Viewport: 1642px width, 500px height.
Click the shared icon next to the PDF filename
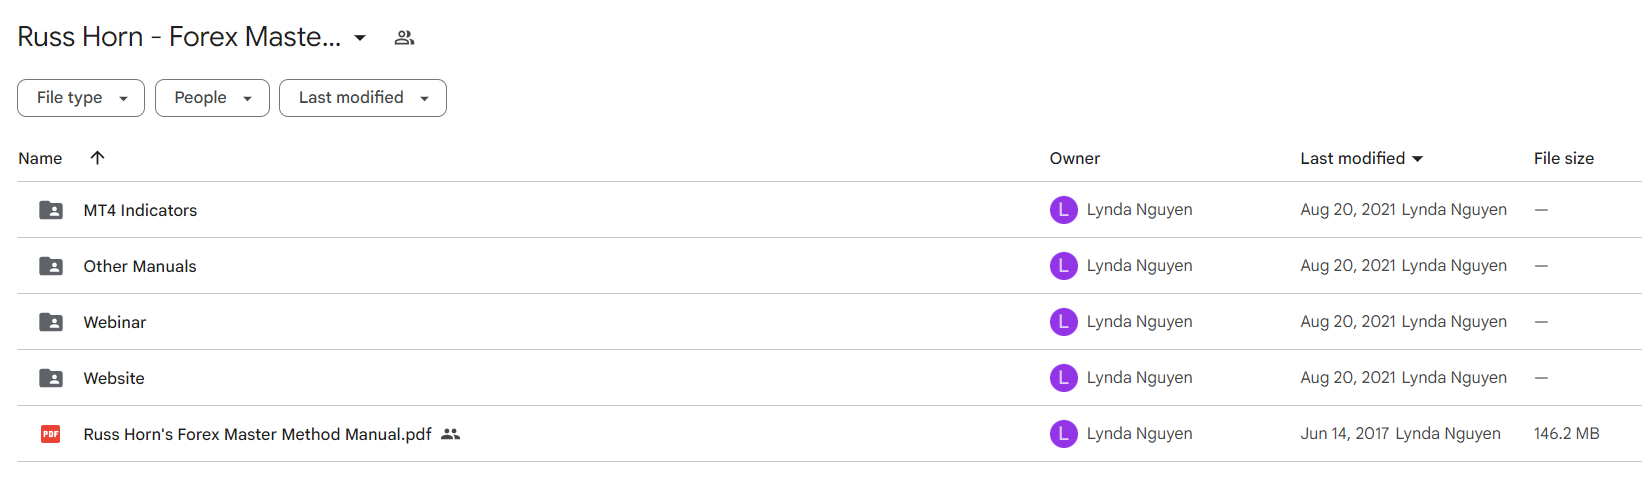pyautogui.click(x=451, y=434)
